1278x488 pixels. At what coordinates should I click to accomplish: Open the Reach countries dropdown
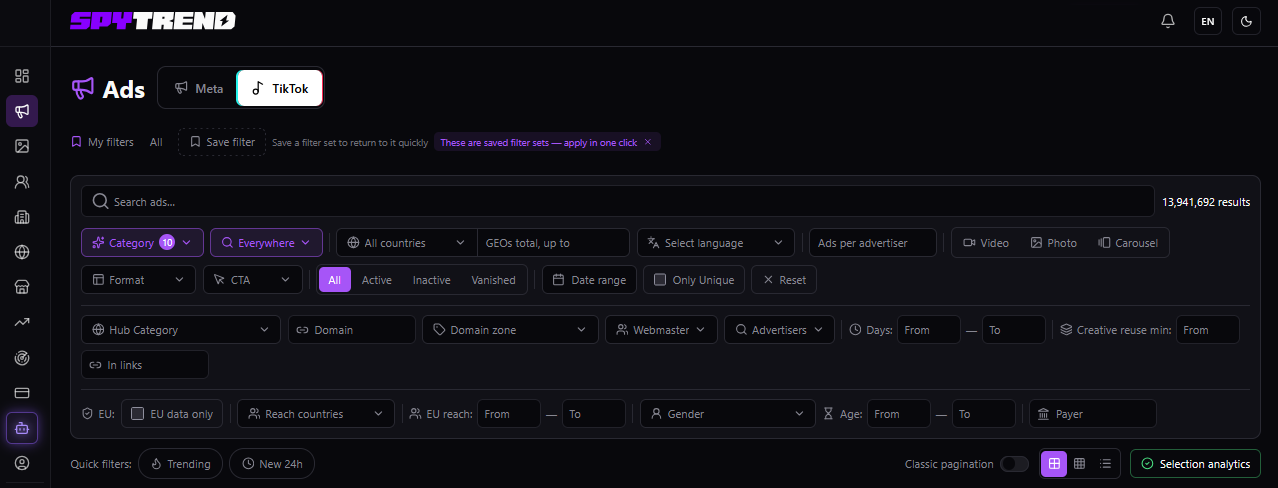[316, 414]
